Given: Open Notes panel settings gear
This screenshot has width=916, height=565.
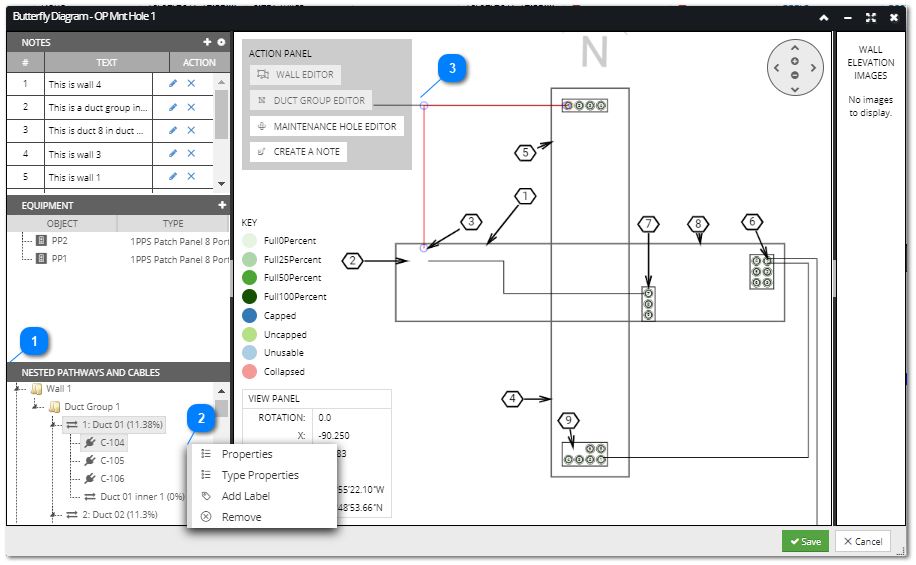Looking at the screenshot, I should coord(221,42).
